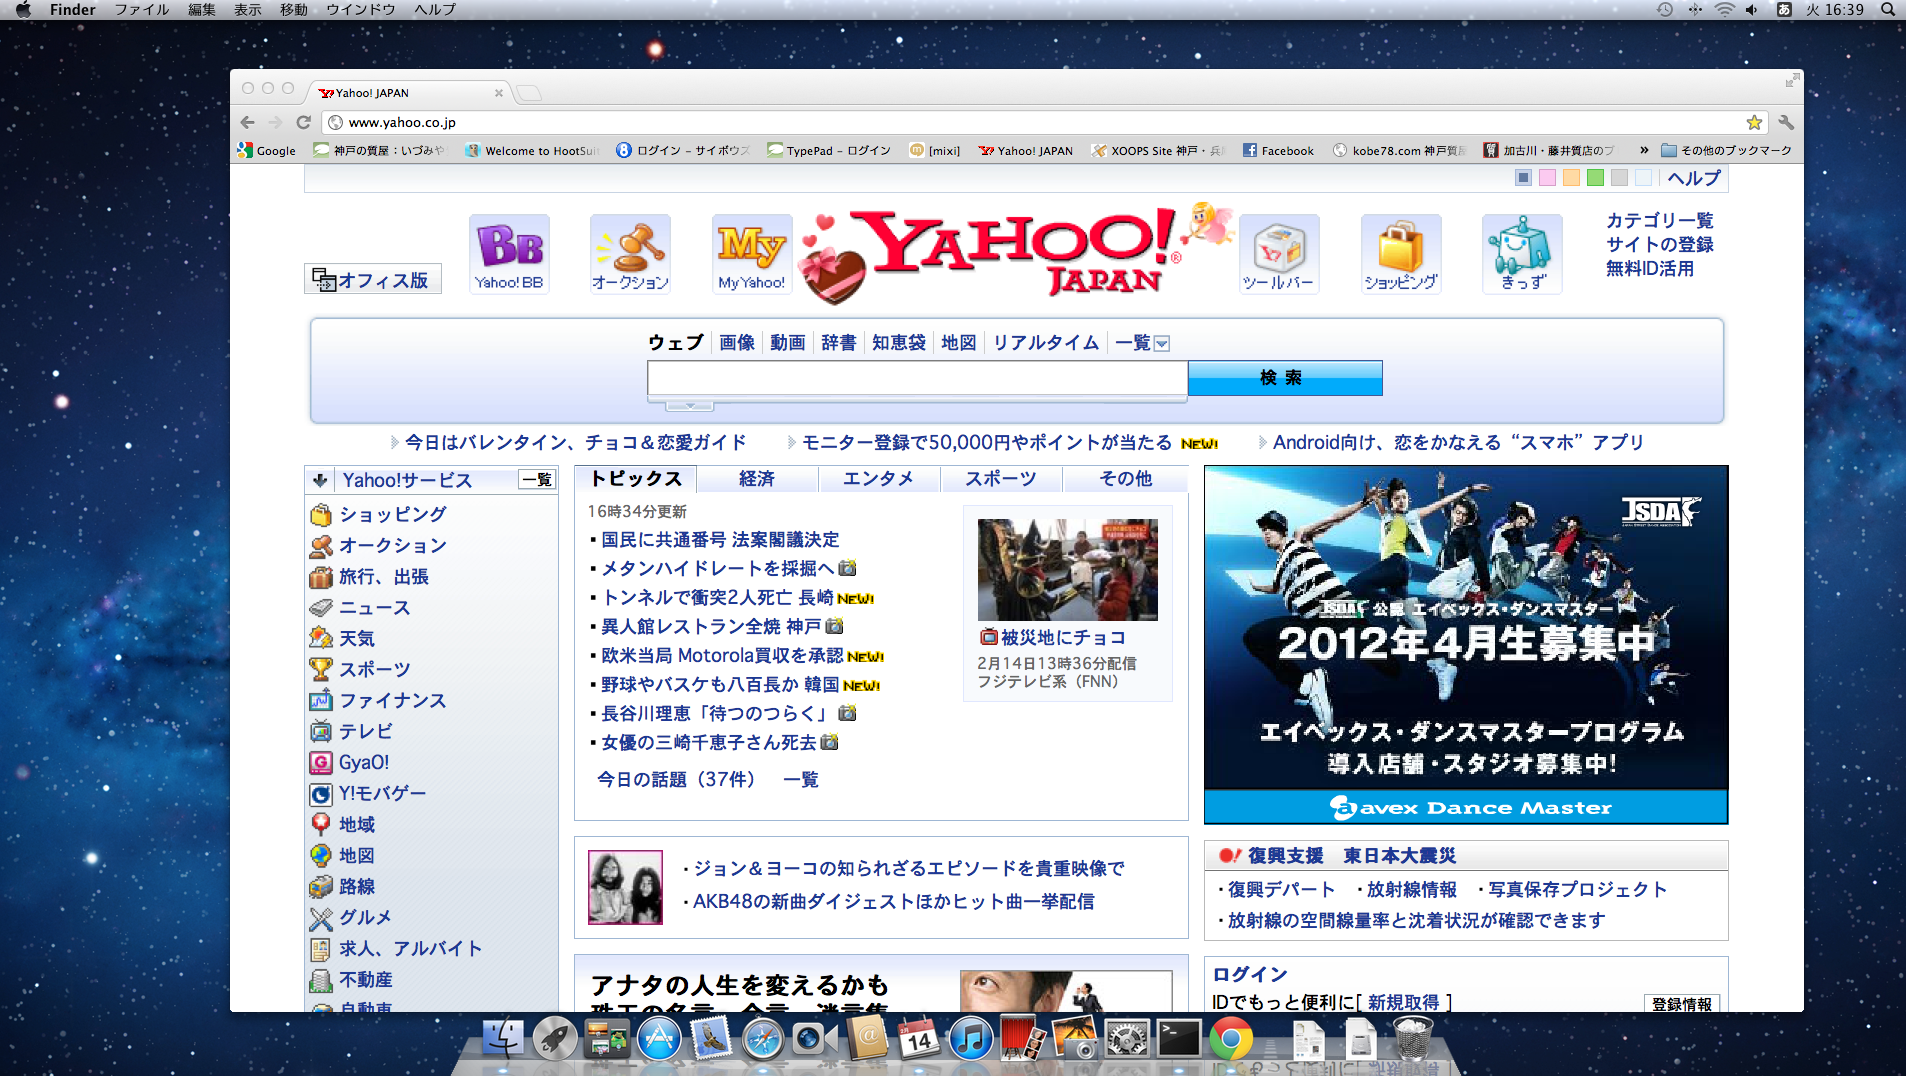This screenshot has width=1906, height=1076.
Task: Go back with the browser arrow
Action: pos(248,122)
